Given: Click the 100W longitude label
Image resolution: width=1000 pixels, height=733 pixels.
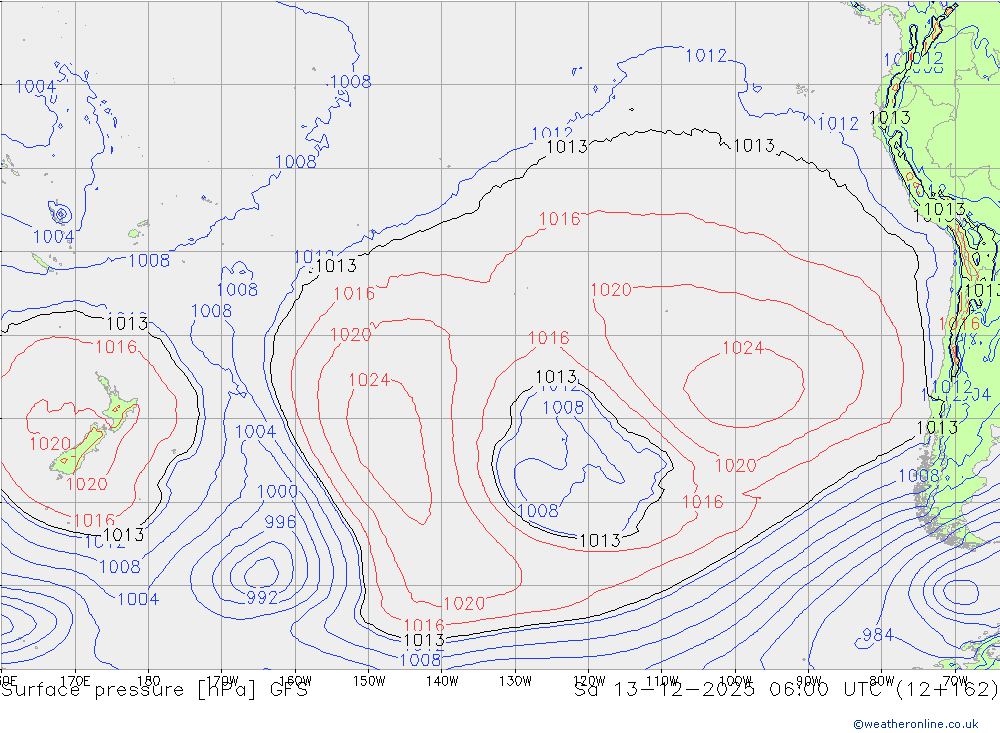Looking at the screenshot, I should point(735,681).
